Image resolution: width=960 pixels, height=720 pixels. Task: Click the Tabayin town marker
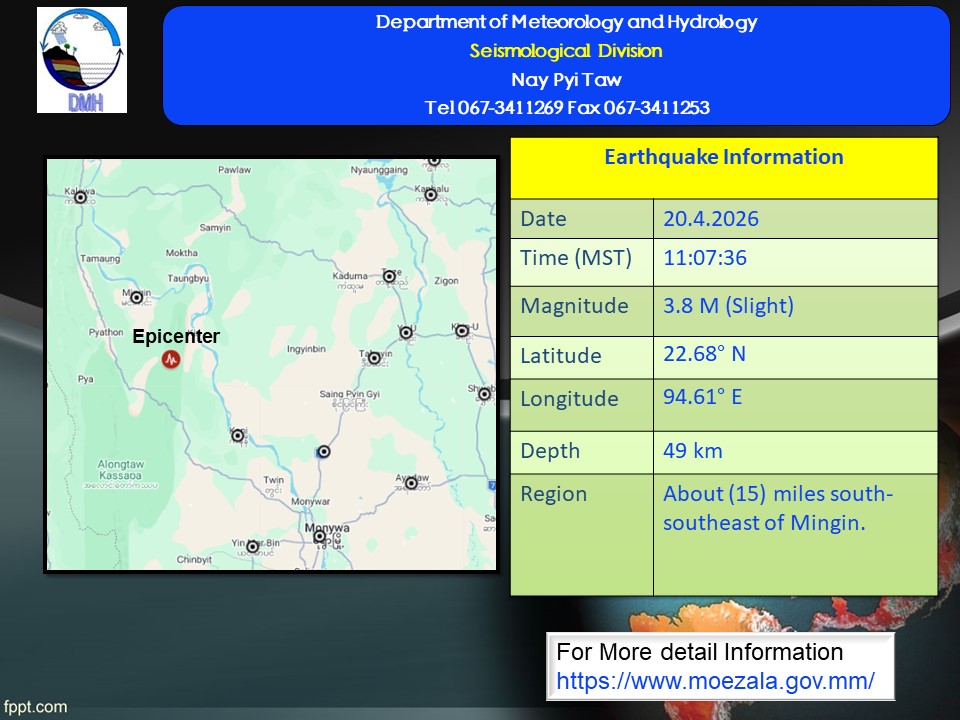tap(375, 358)
